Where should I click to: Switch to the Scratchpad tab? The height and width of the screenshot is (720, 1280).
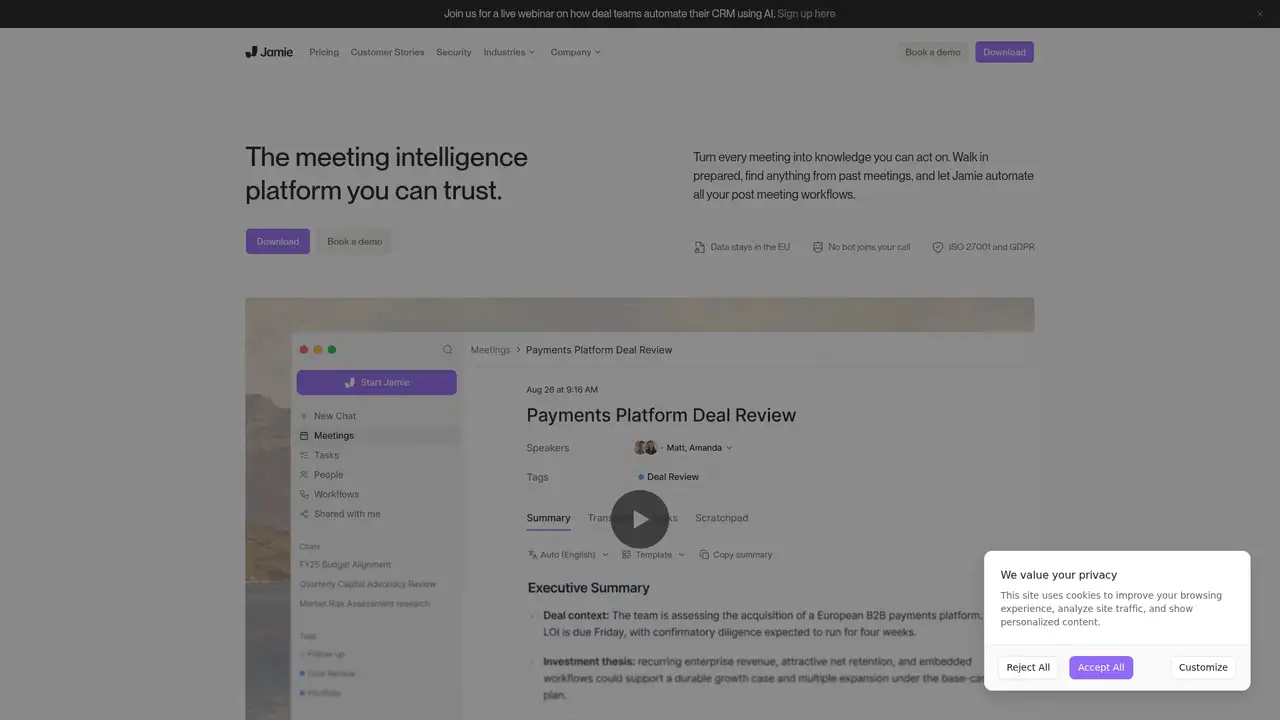click(x=722, y=518)
